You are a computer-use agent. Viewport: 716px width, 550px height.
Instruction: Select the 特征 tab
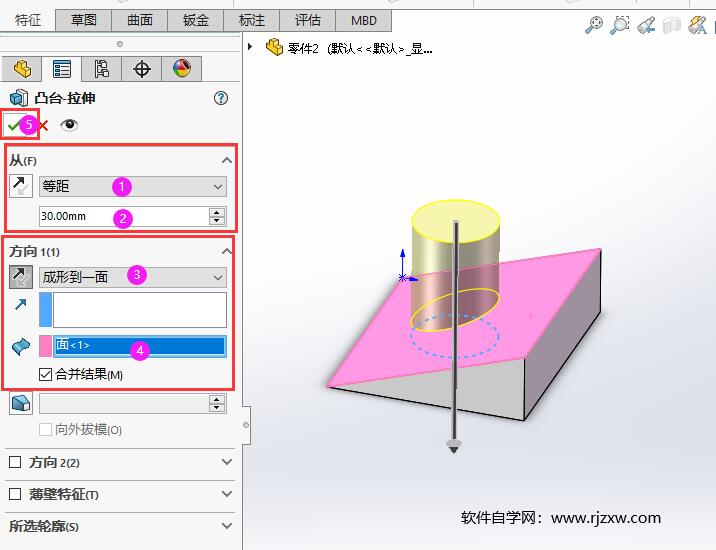tap(28, 20)
